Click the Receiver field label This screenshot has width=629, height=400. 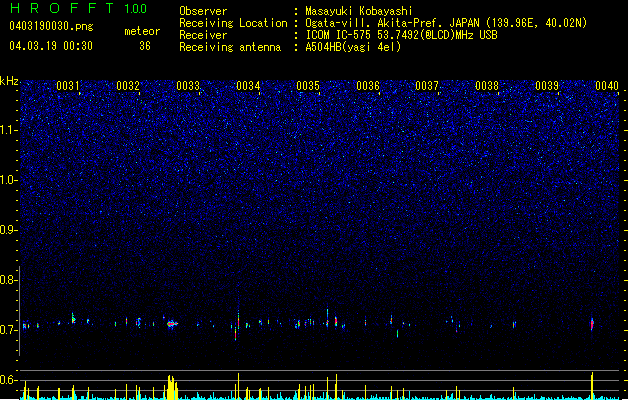pos(203,35)
